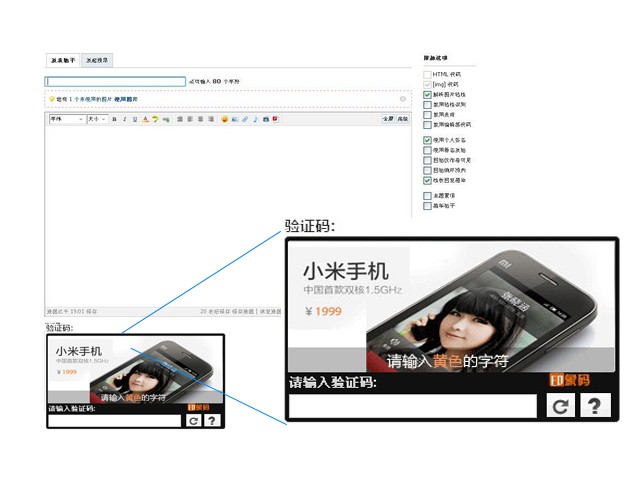
Task: Click the paperclip attachment toolbar icon
Action: pos(245,119)
